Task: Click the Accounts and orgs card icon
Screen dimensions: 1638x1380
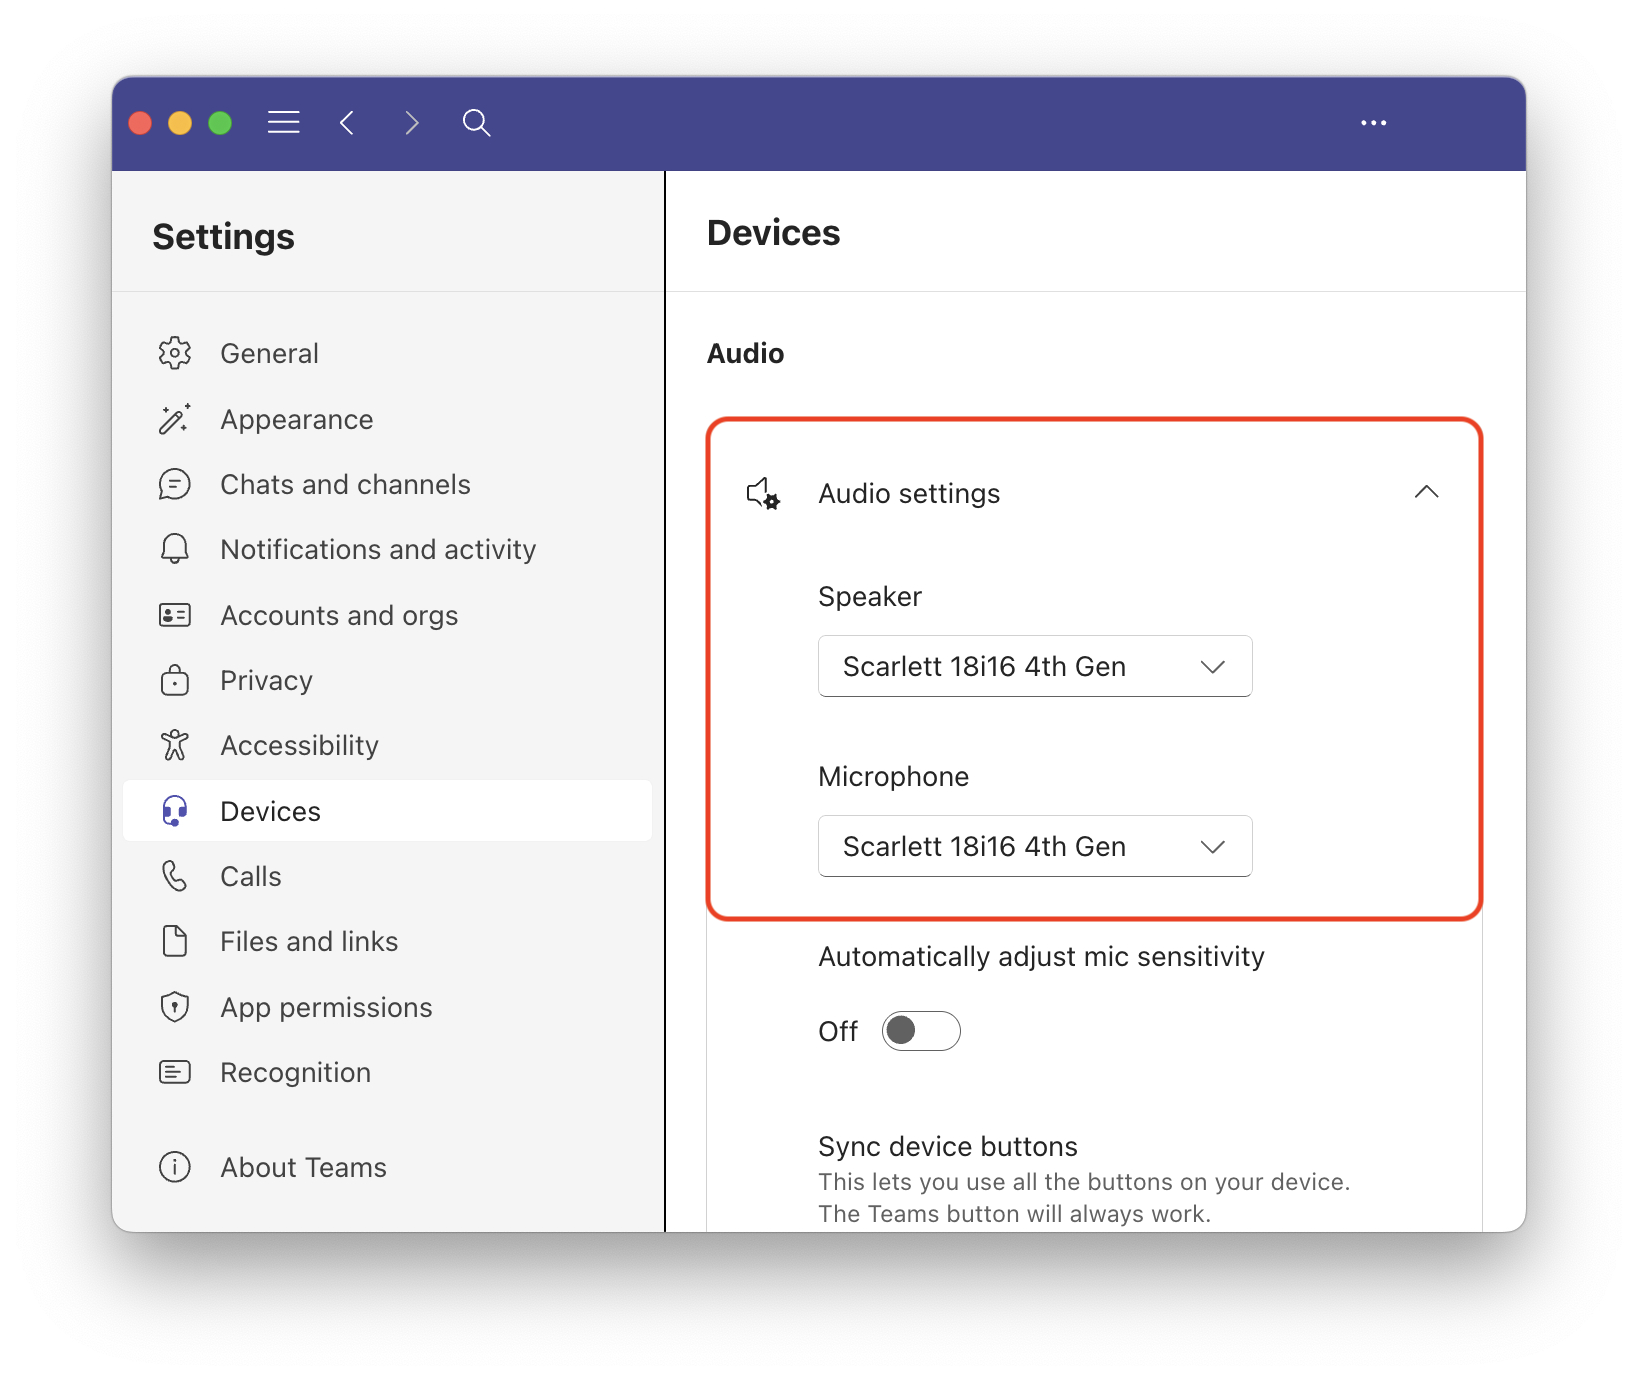Action: tap(175, 615)
